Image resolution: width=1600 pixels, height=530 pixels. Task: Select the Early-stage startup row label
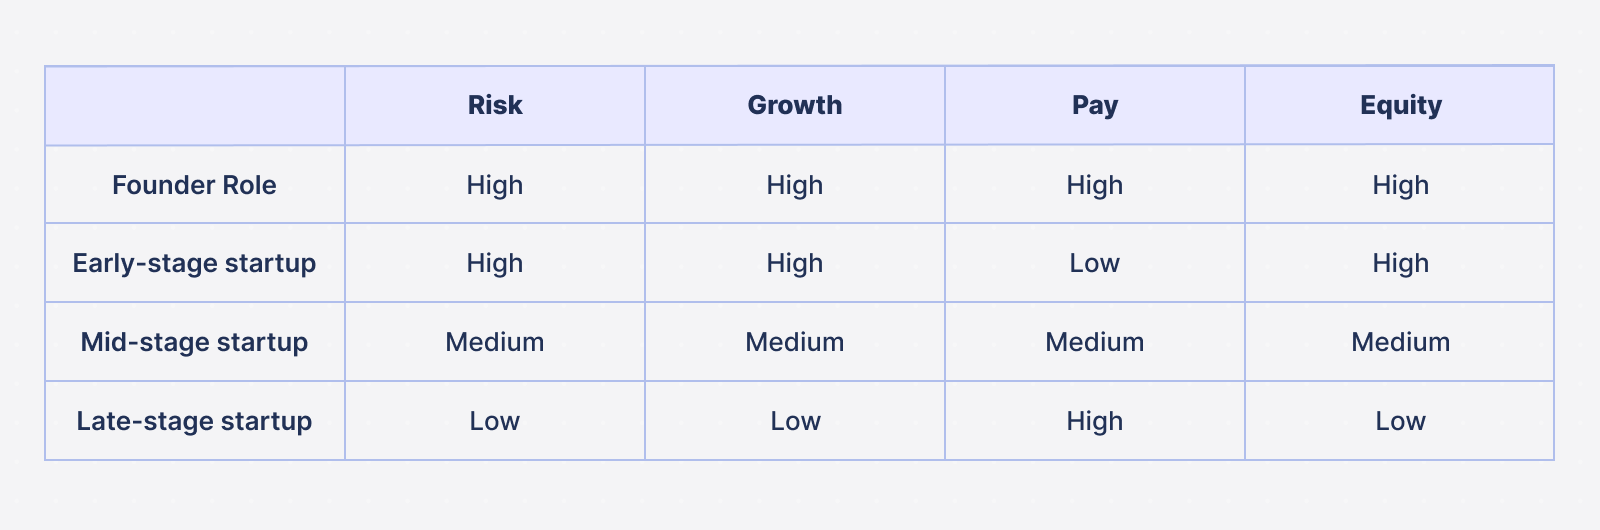tap(195, 263)
